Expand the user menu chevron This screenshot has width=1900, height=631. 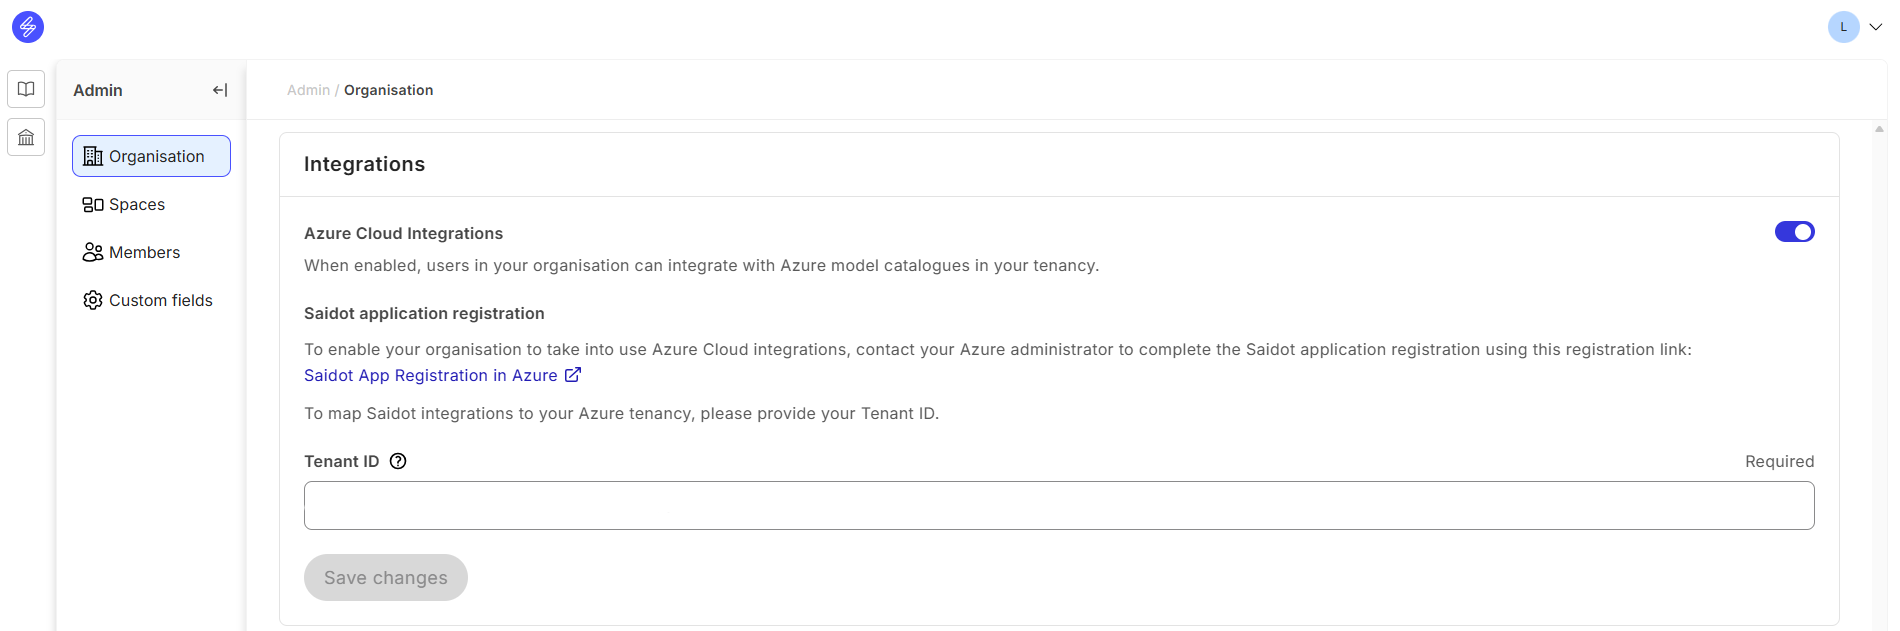1876,27
